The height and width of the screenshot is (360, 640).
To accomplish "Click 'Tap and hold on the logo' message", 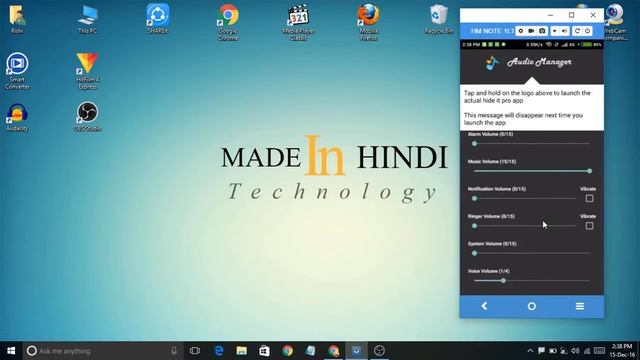I will tap(527, 97).
